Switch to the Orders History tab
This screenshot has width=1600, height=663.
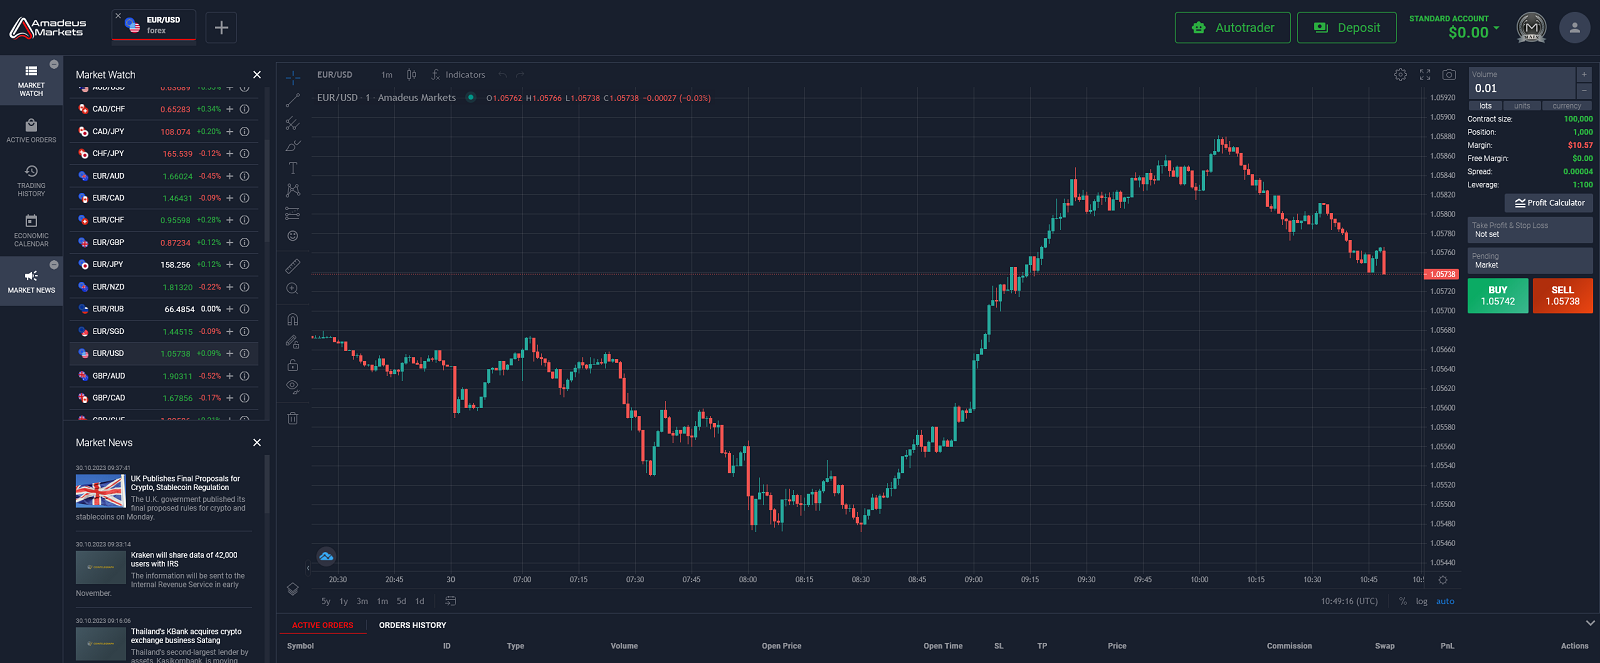click(412, 625)
